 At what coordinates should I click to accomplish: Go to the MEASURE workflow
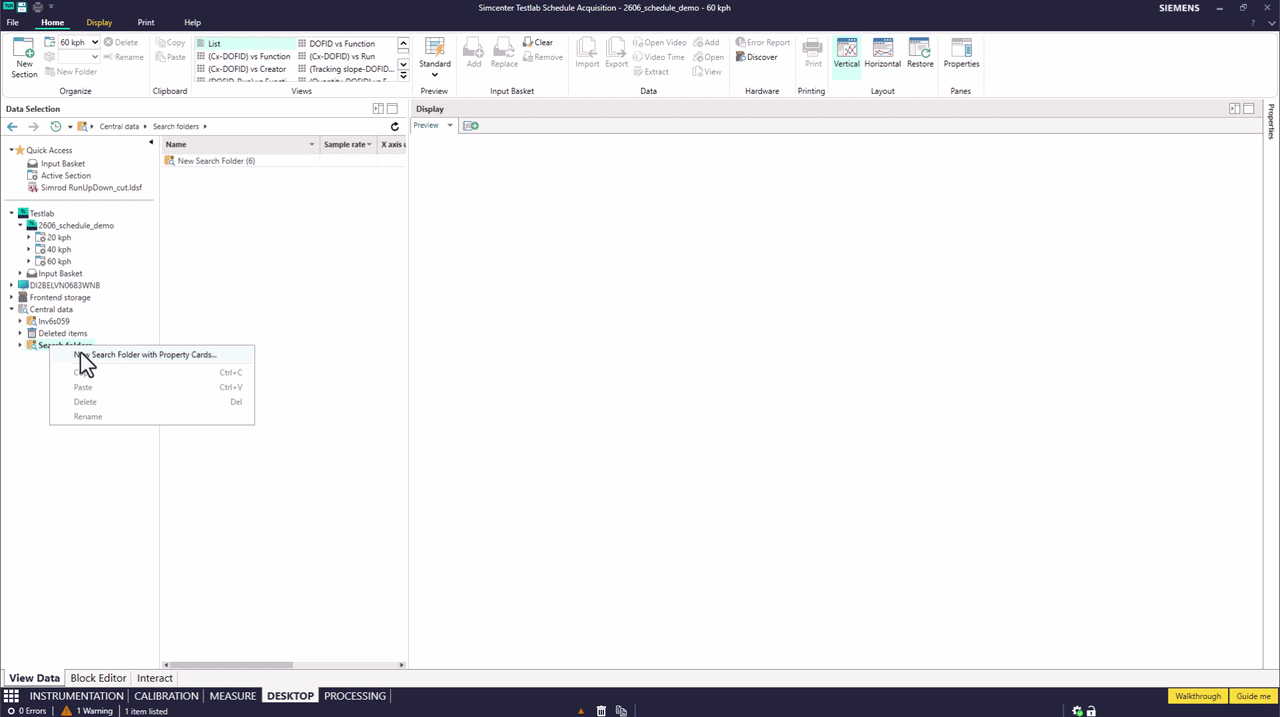(x=233, y=696)
